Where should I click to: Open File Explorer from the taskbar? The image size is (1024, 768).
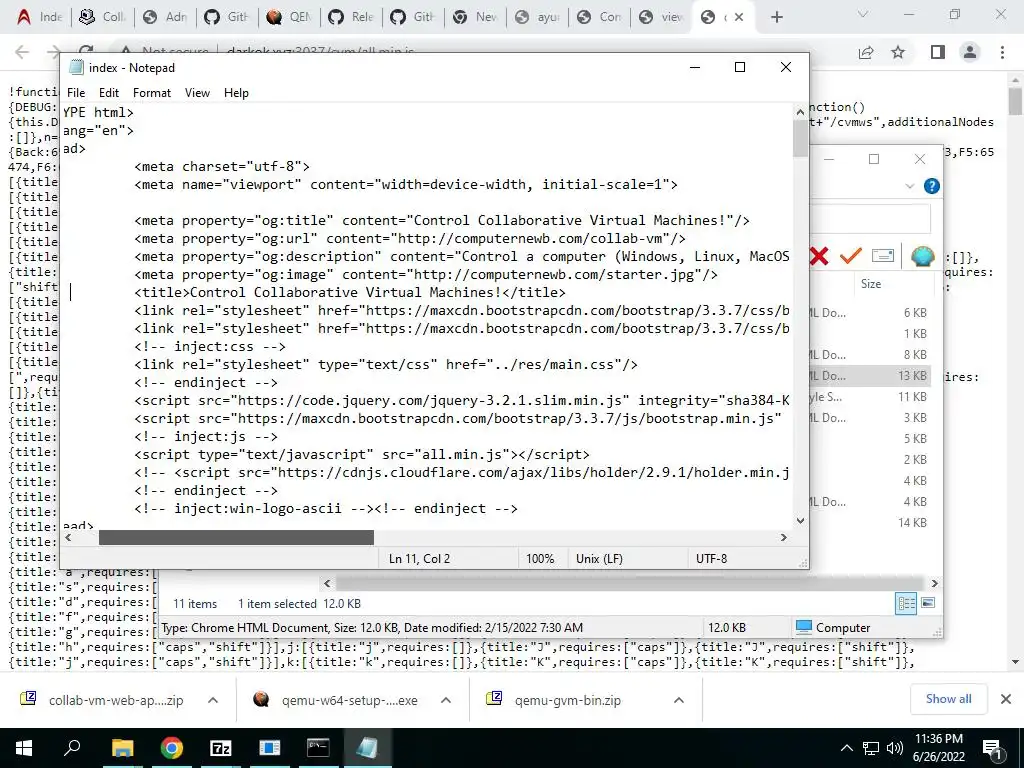tap(122, 748)
